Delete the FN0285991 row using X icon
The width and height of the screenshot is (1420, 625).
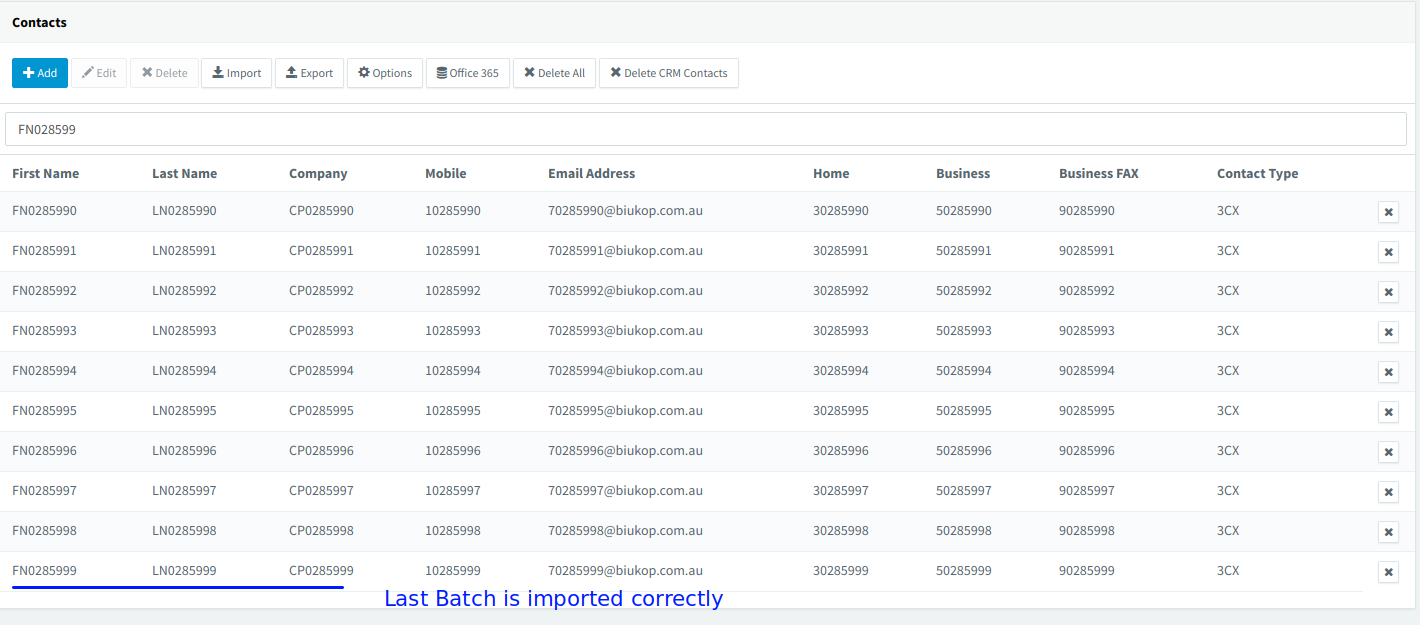pos(1388,252)
